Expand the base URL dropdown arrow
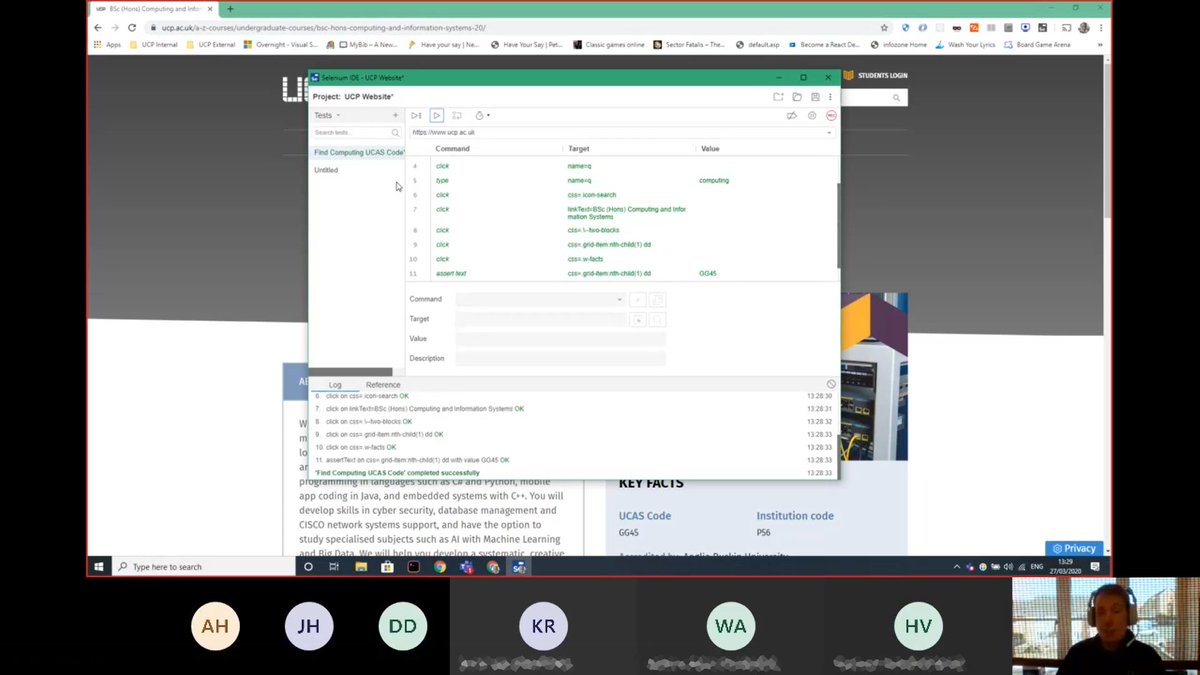 click(x=828, y=133)
